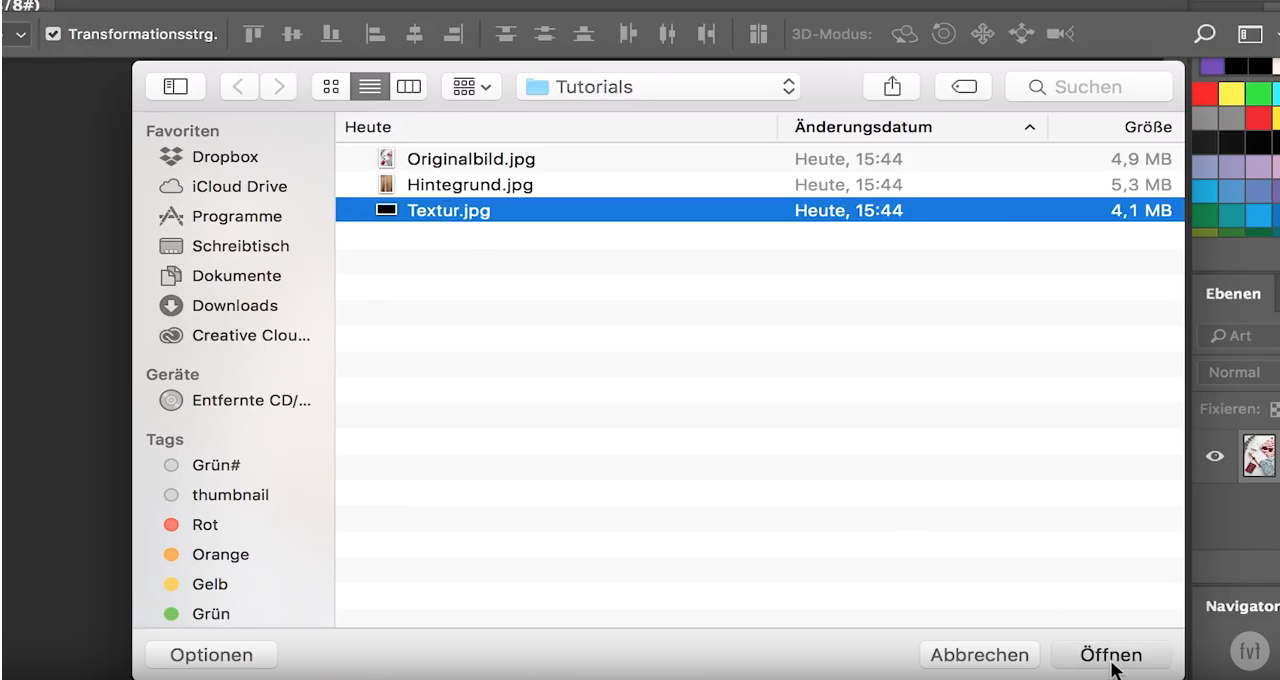This screenshot has height=680, width=1280.
Task: Click the Optionen button
Action: click(x=211, y=655)
